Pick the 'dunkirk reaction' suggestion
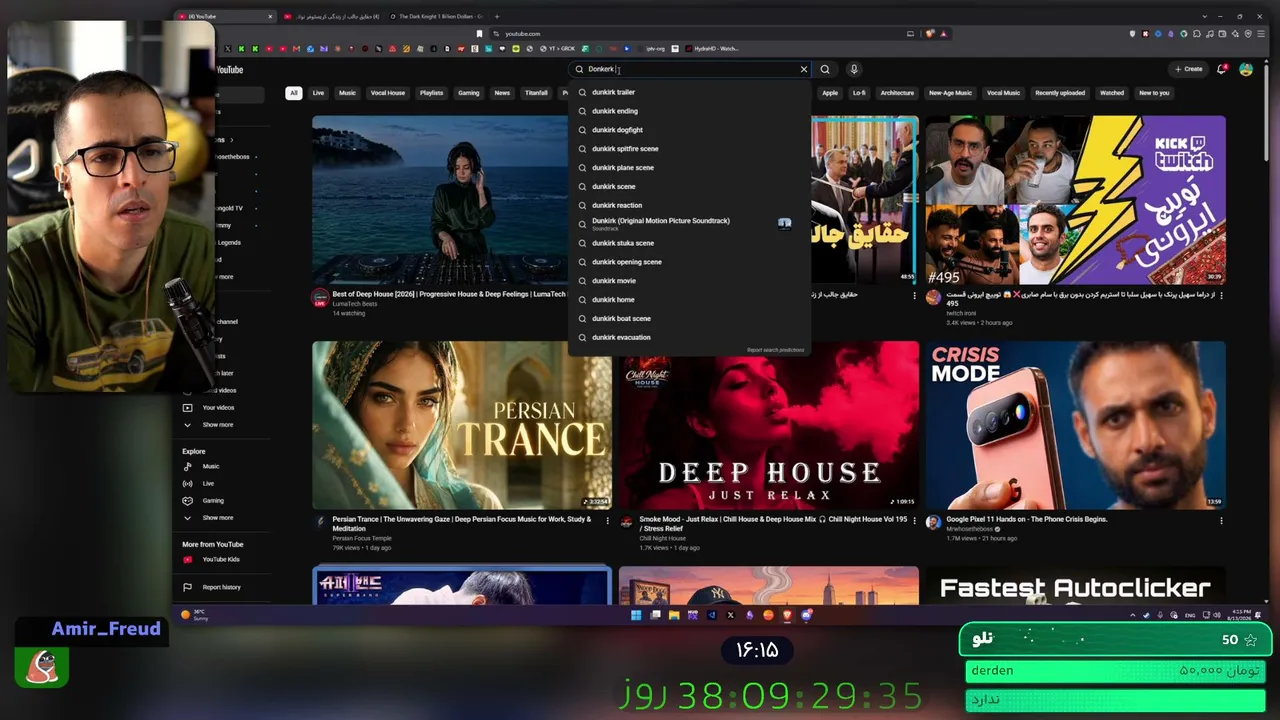 [689, 205]
